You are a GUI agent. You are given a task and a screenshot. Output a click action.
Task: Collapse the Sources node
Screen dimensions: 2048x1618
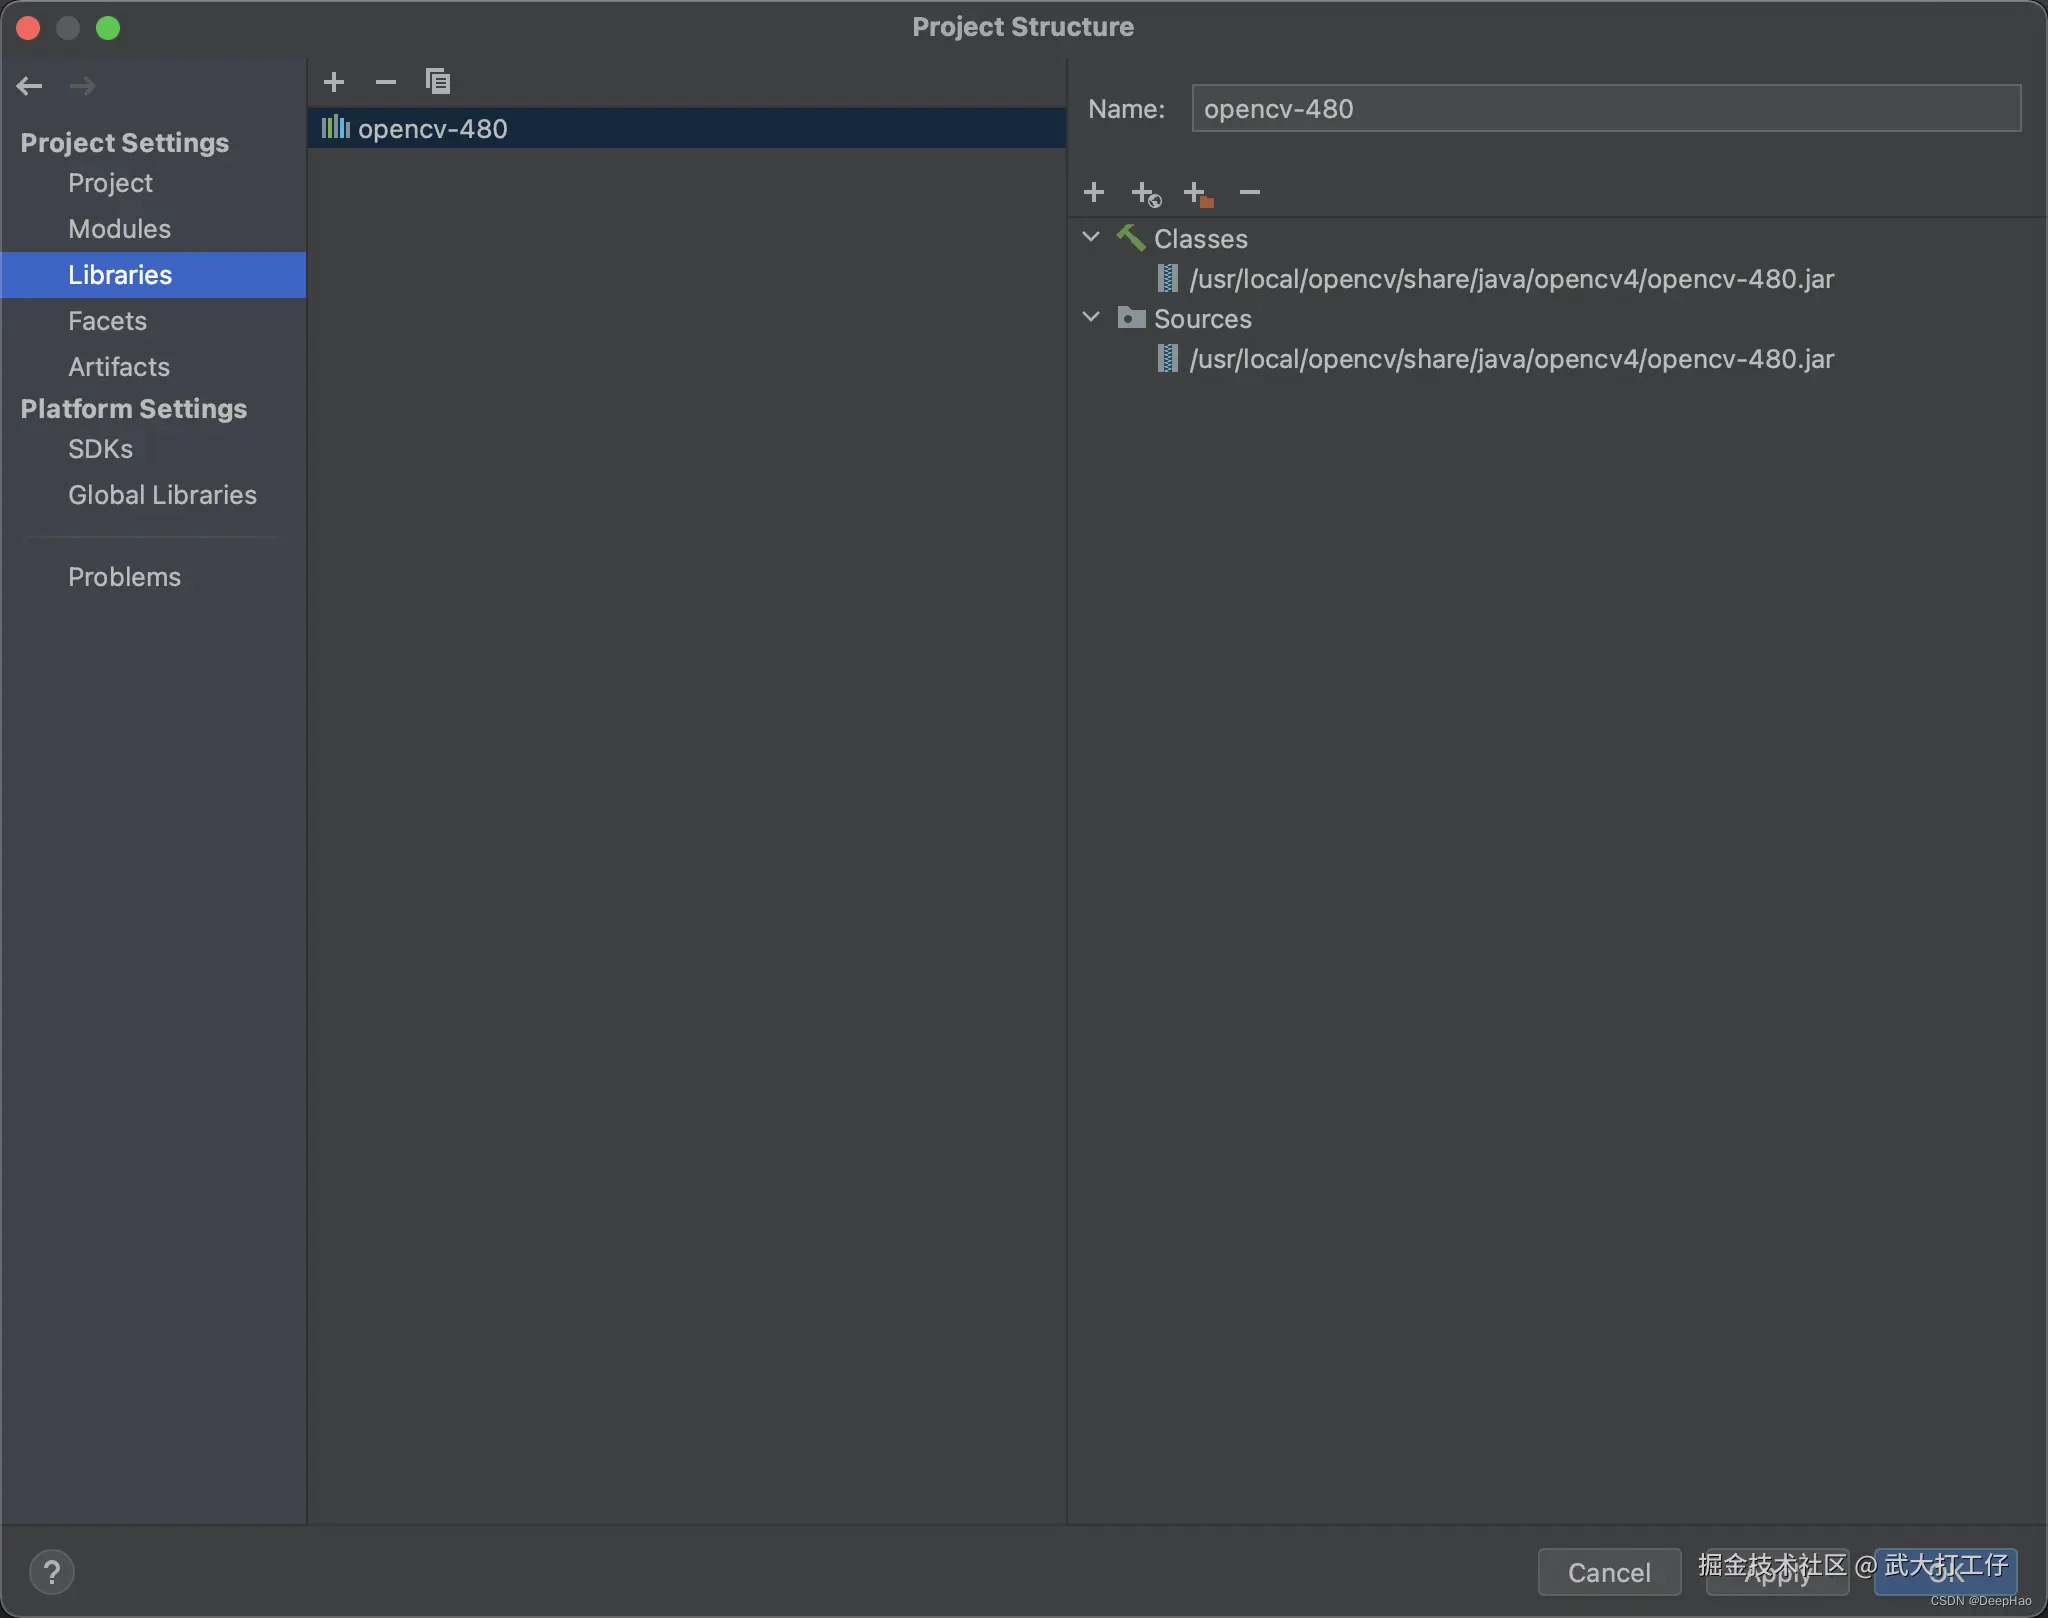click(1091, 318)
